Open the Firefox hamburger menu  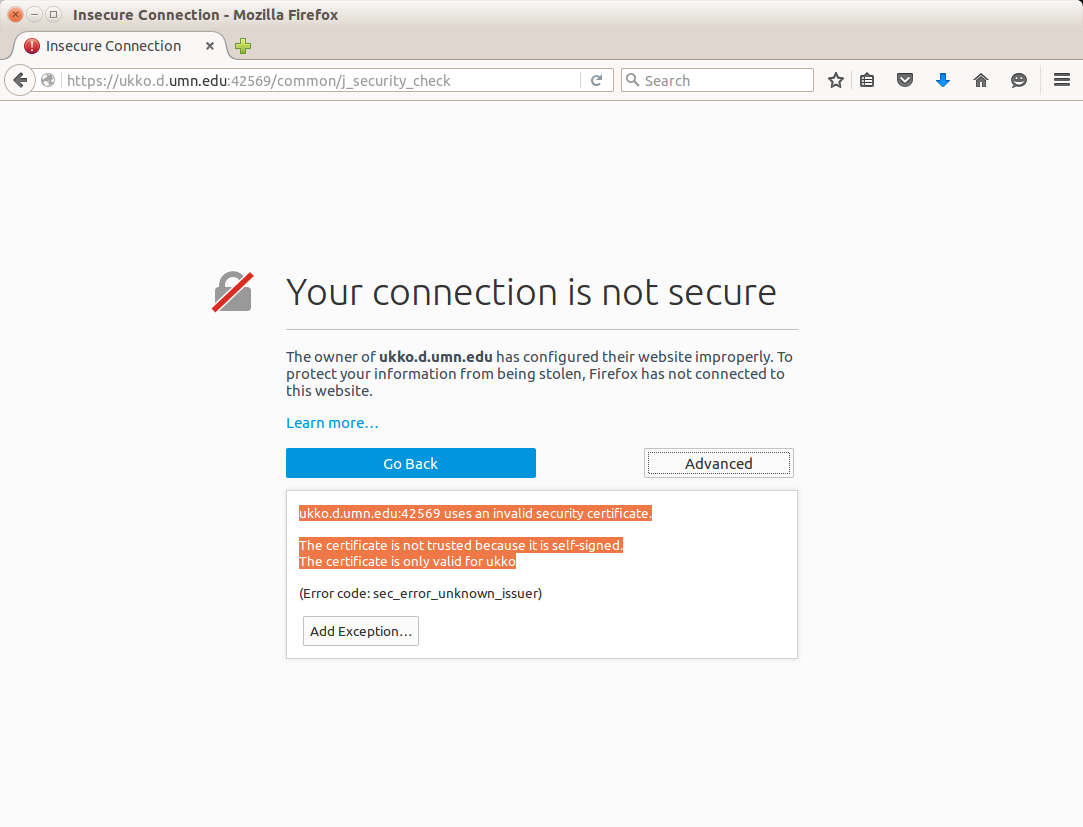(1062, 81)
